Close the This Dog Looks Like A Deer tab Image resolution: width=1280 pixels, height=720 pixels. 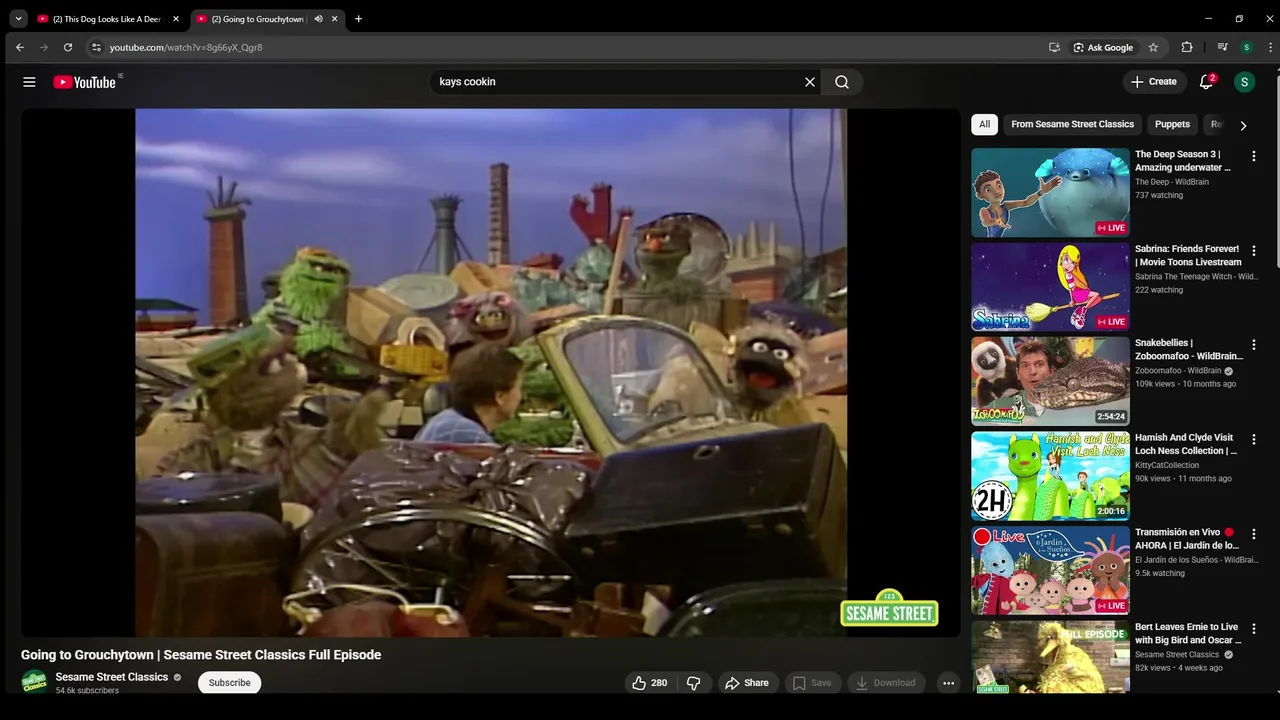[176, 19]
